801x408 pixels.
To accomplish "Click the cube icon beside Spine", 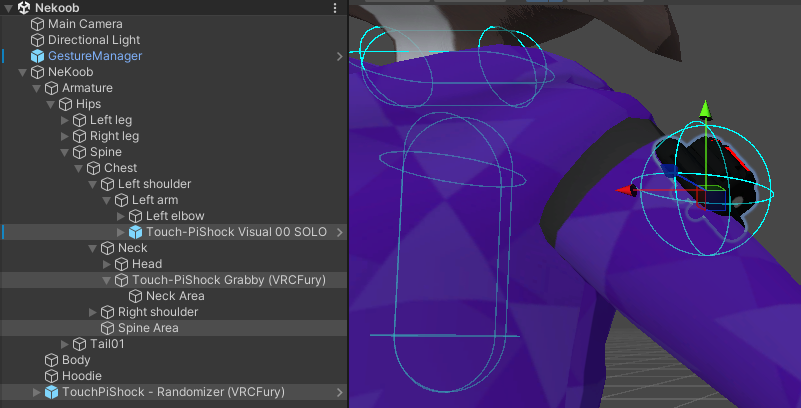I will [79, 152].
